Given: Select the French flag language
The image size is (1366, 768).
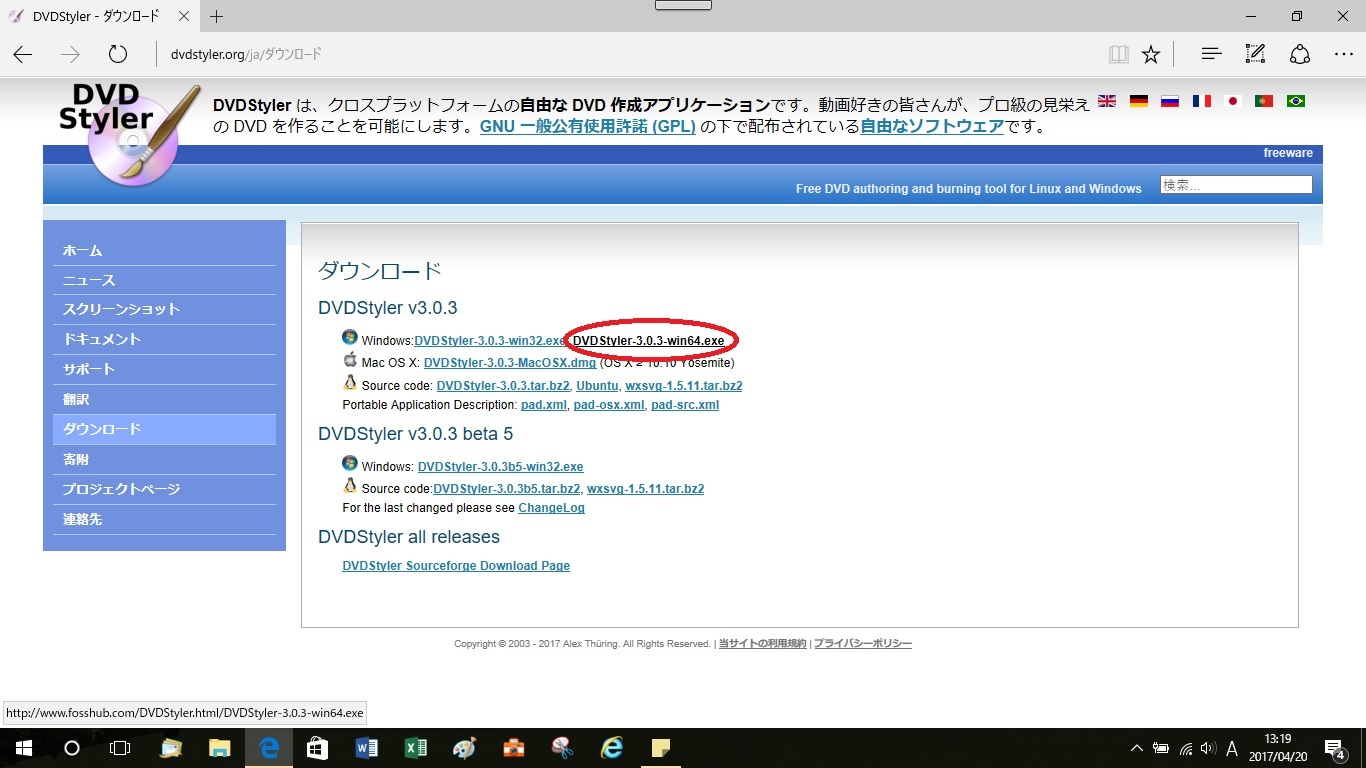Looking at the screenshot, I should (x=1201, y=101).
